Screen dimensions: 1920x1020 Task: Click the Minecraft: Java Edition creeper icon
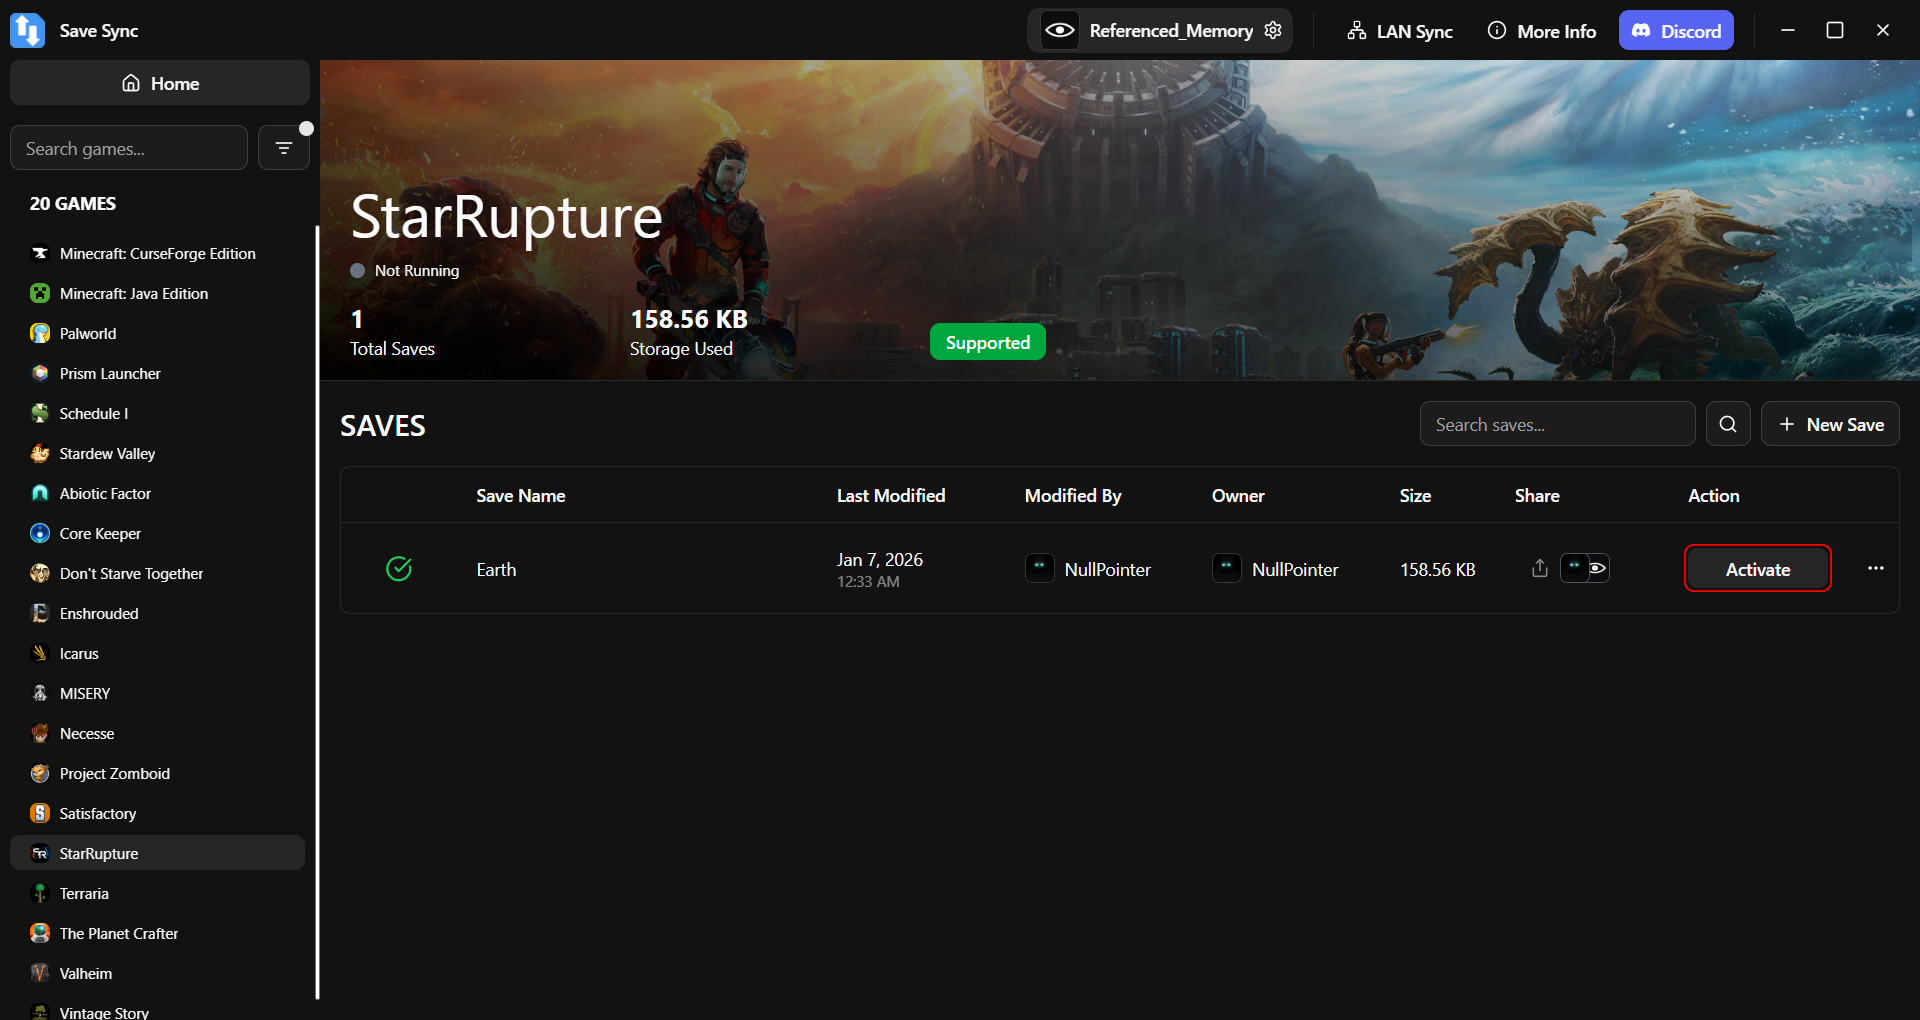coord(40,293)
